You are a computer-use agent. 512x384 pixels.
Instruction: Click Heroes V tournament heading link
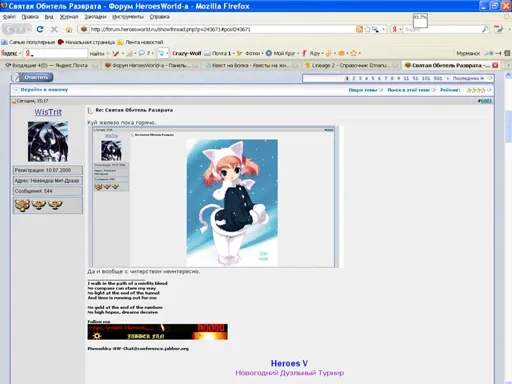289,363
